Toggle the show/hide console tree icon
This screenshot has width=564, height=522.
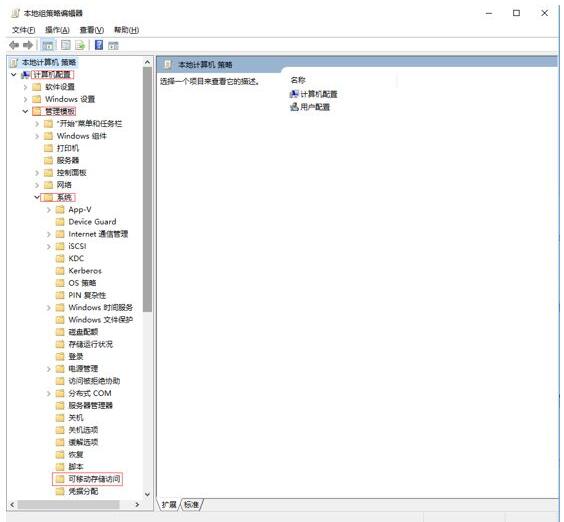pyautogui.click(x=47, y=45)
